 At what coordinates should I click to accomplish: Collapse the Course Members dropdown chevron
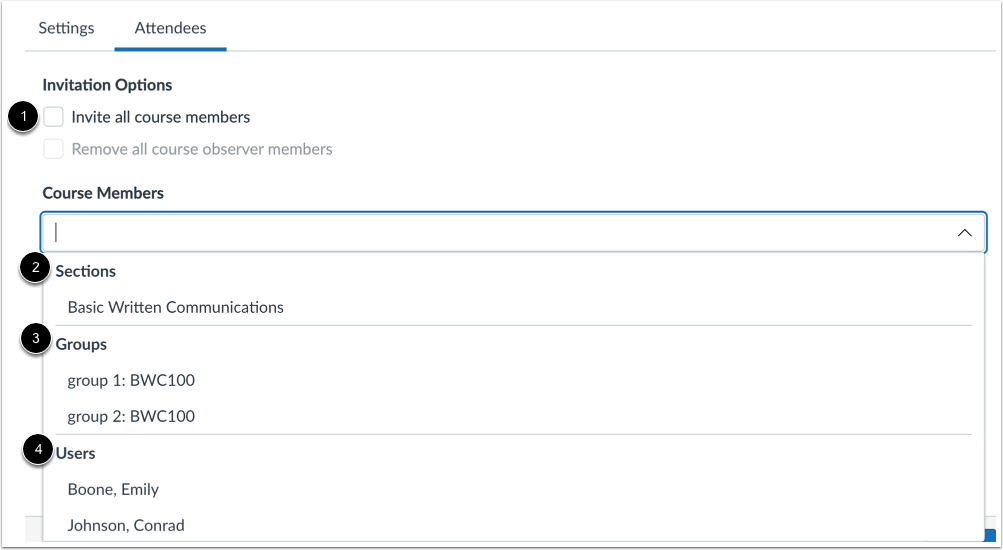pos(964,232)
